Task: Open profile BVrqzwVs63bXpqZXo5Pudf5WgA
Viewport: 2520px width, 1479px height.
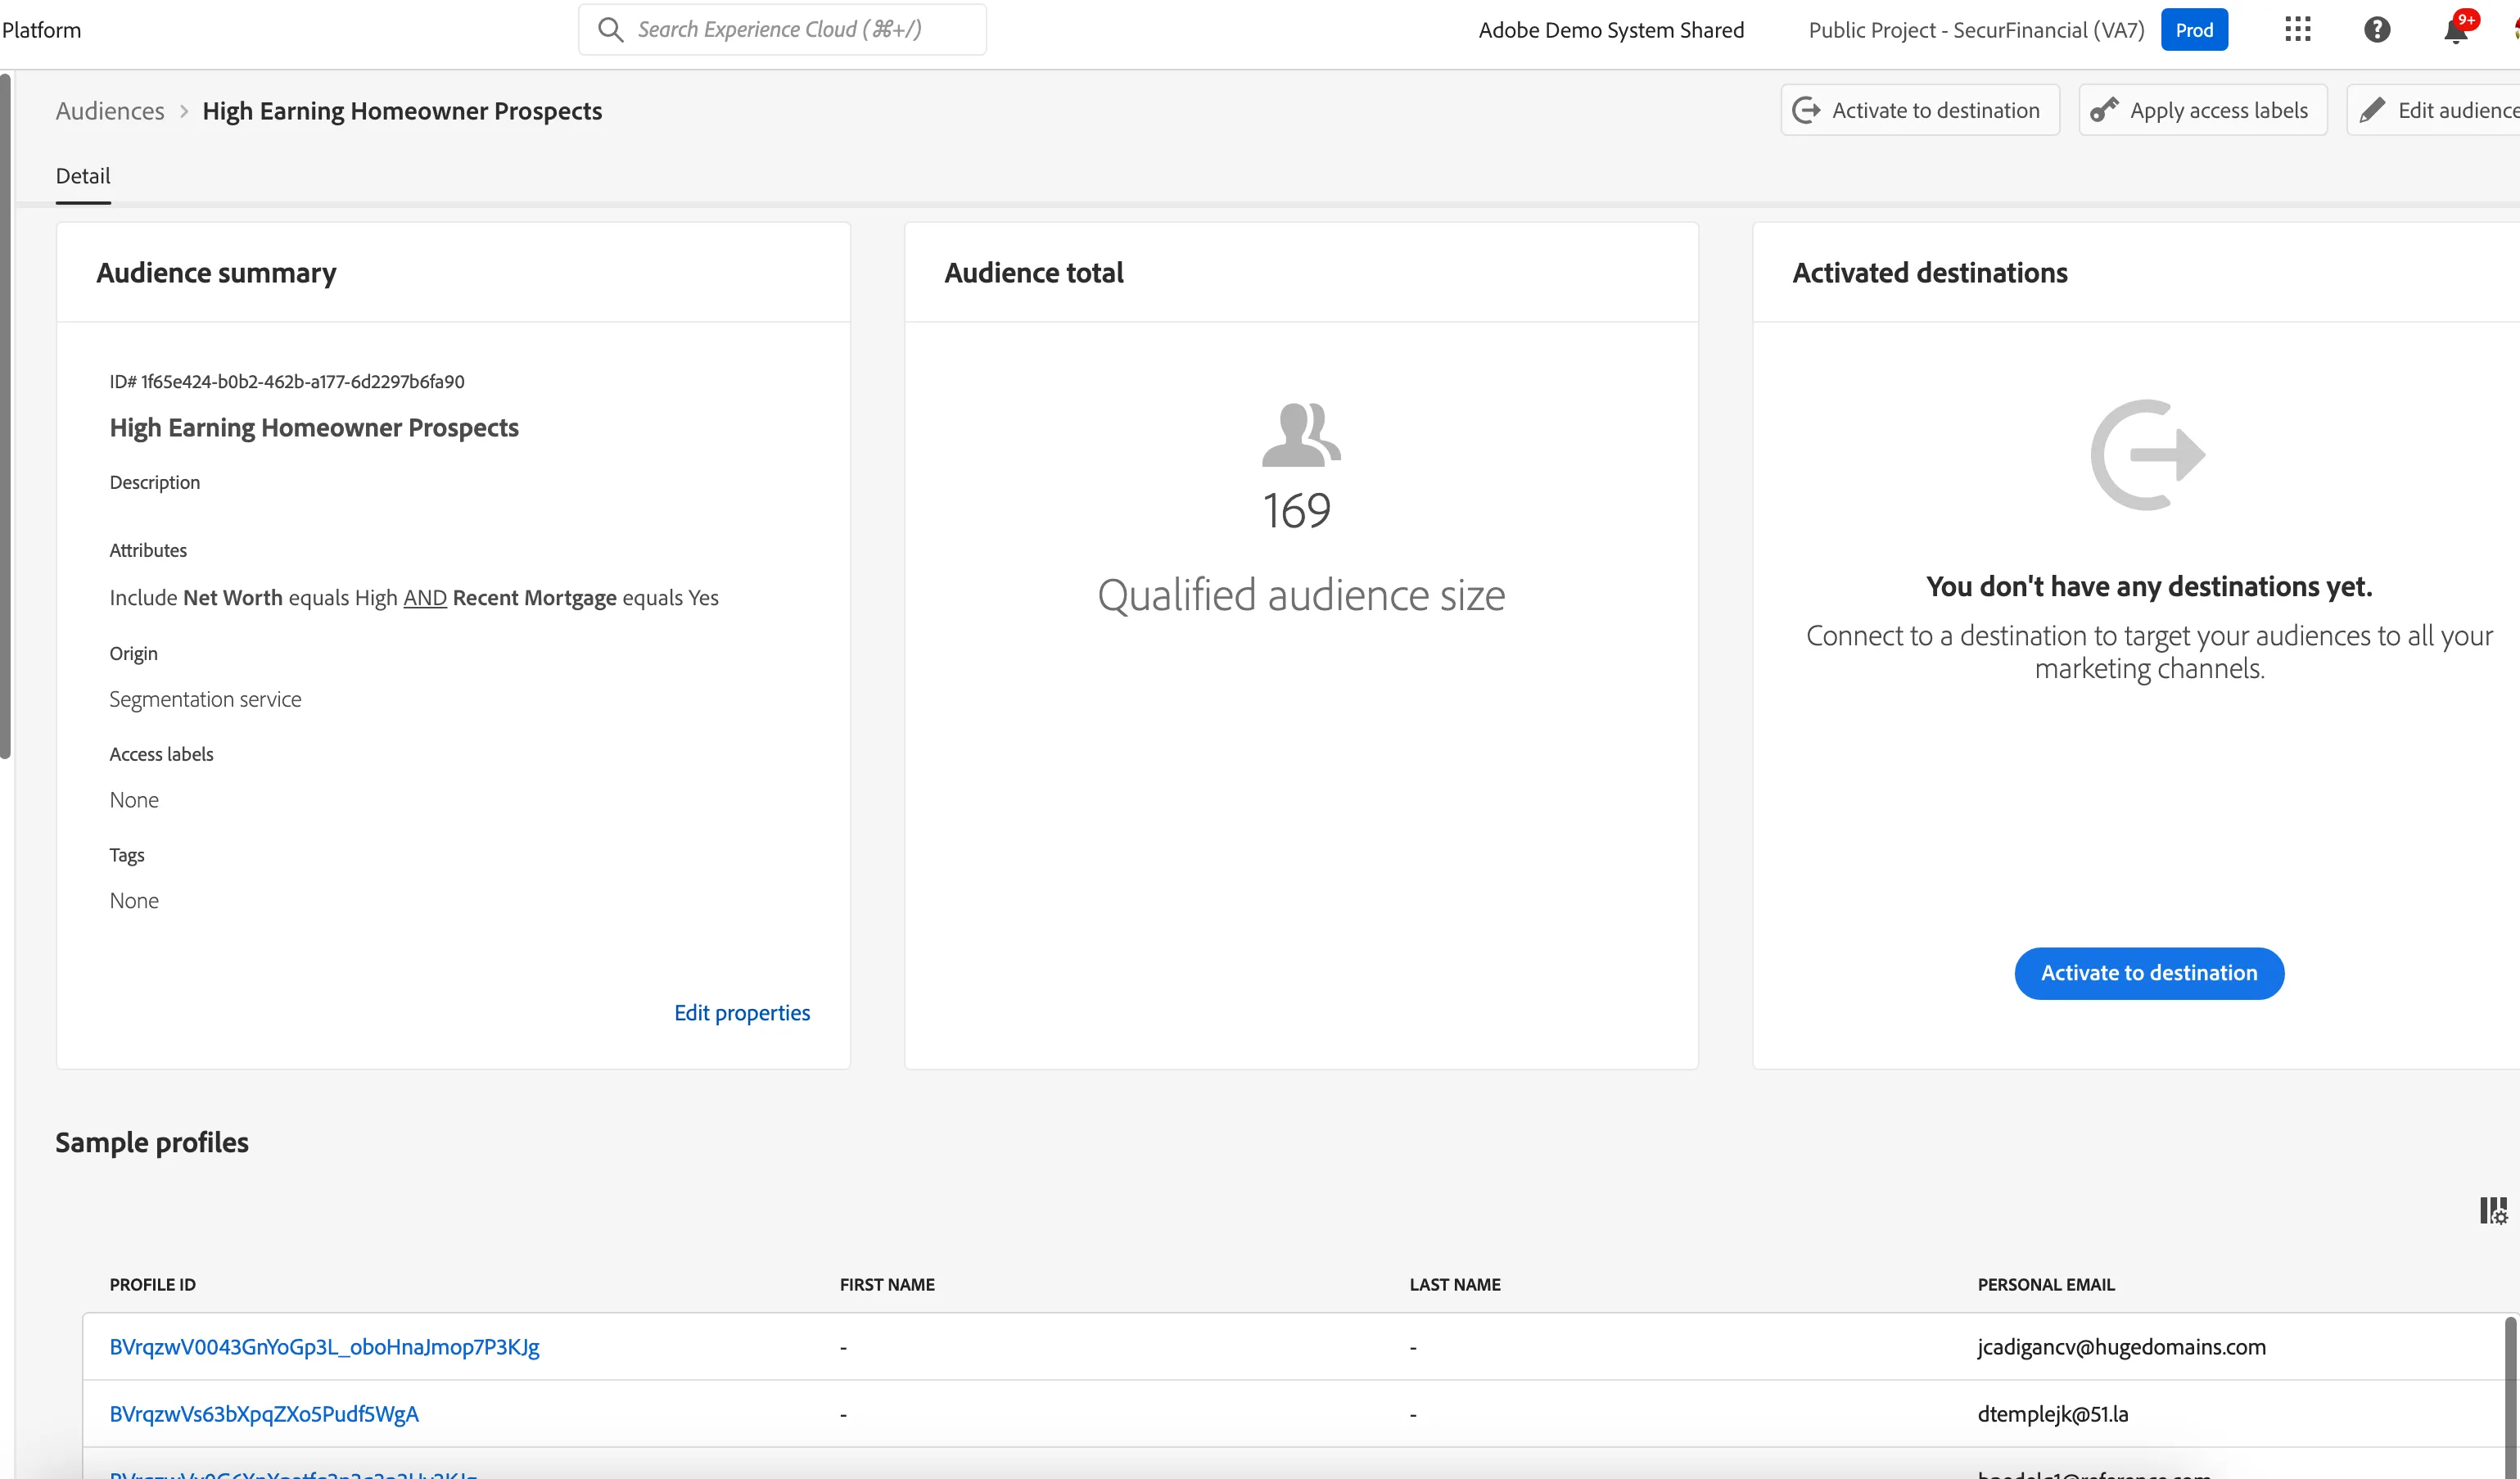Action: (264, 1414)
